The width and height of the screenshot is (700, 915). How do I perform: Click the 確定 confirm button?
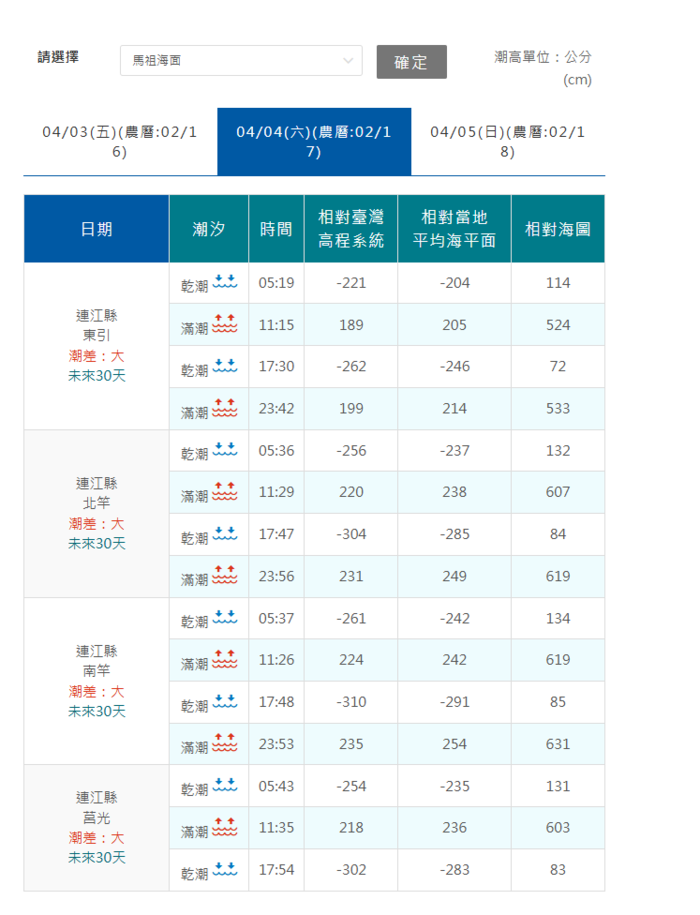click(x=411, y=62)
